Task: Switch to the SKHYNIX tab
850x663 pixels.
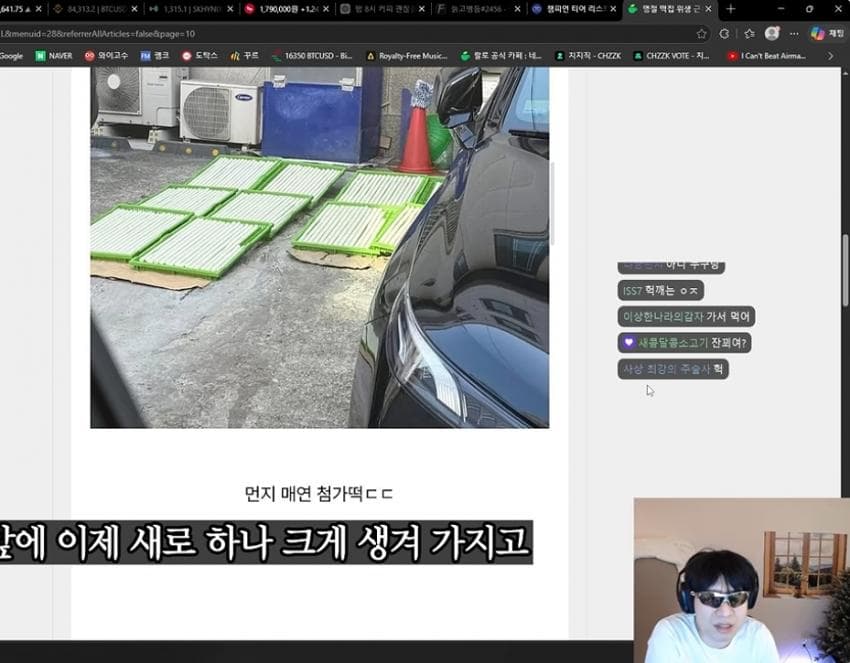Action: [x=191, y=9]
